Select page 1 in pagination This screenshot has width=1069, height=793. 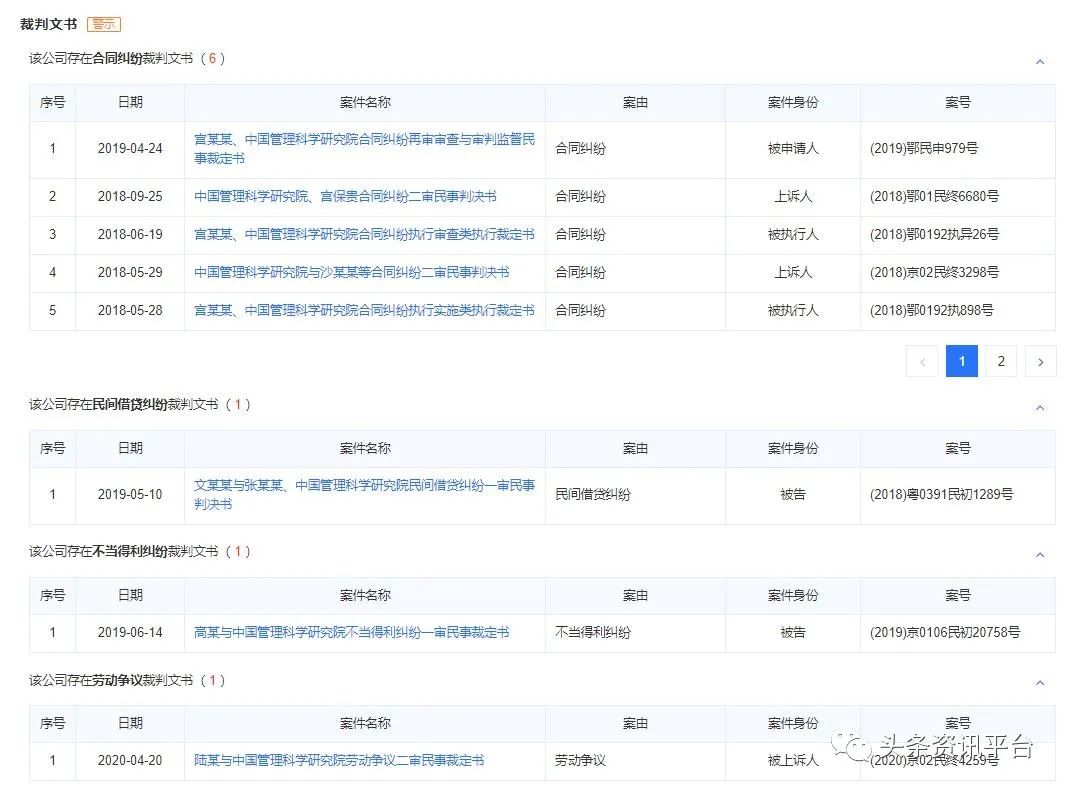click(961, 362)
